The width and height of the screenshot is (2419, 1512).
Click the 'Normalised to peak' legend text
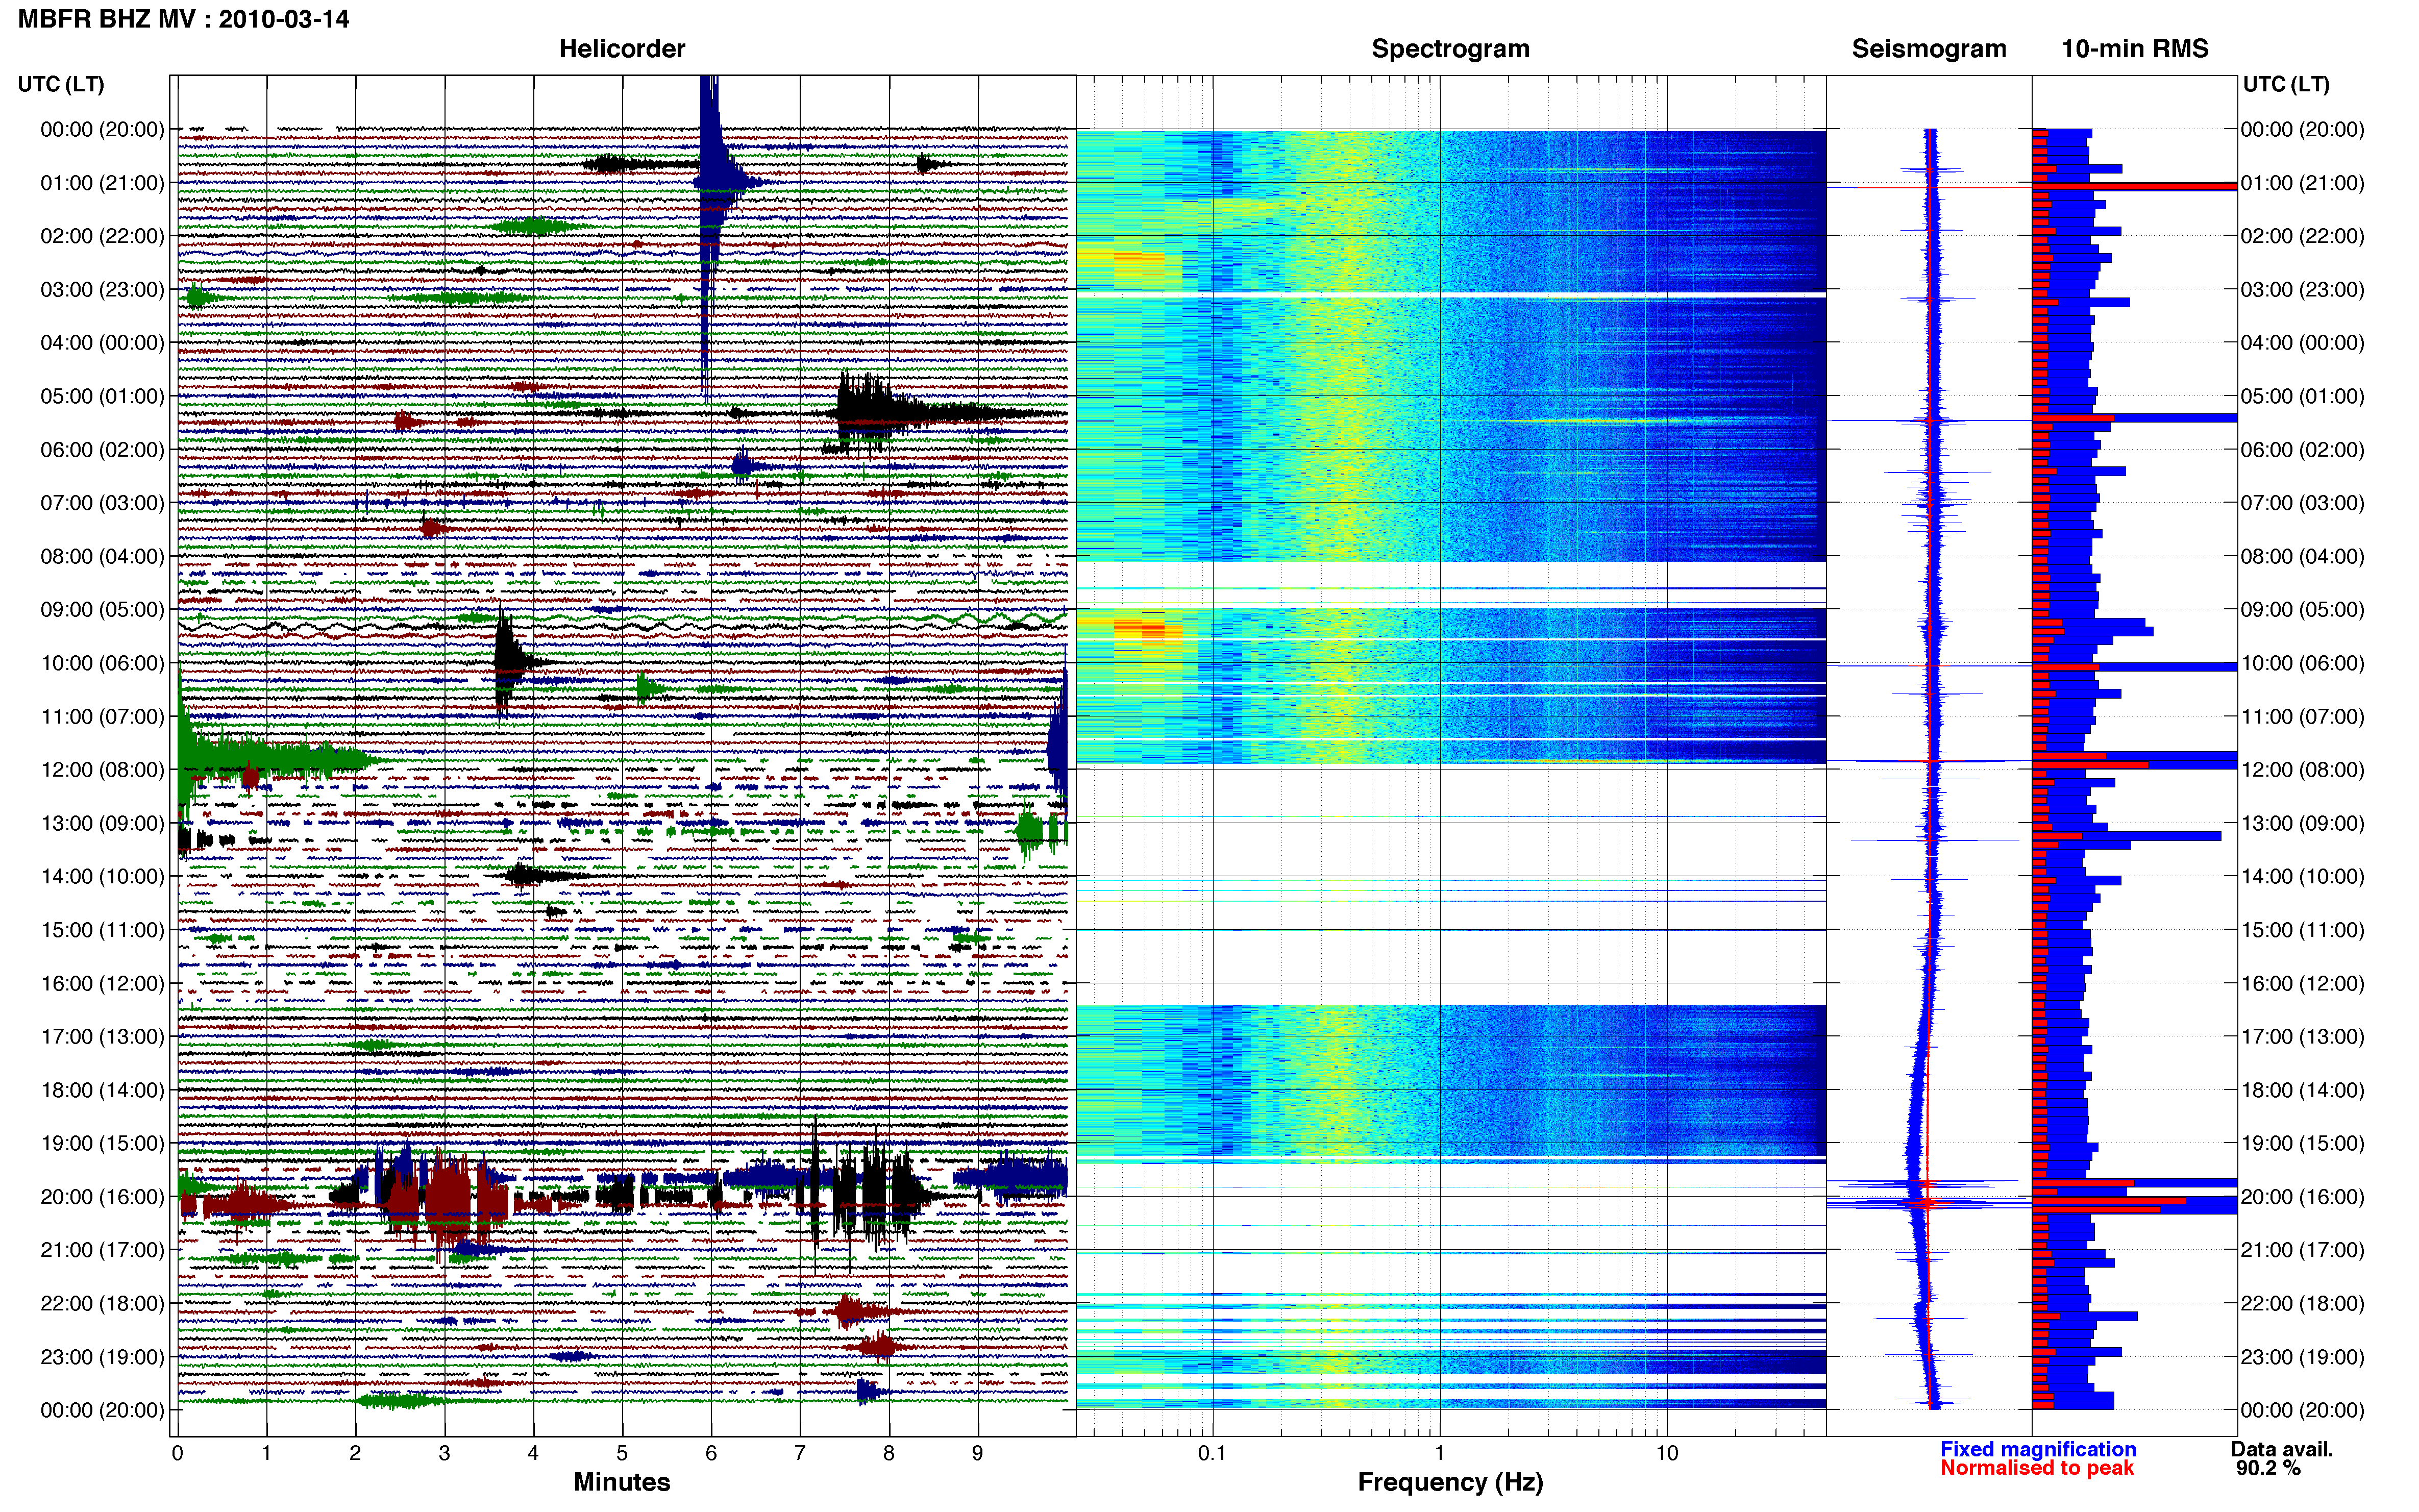2037,1468
